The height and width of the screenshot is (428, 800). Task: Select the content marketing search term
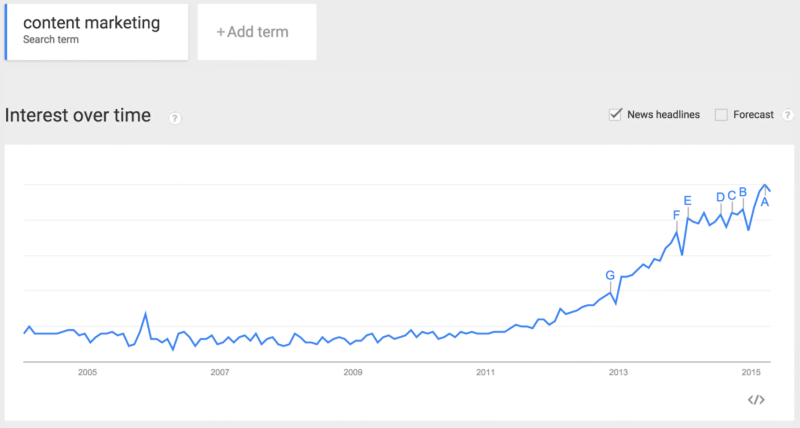(97, 30)
